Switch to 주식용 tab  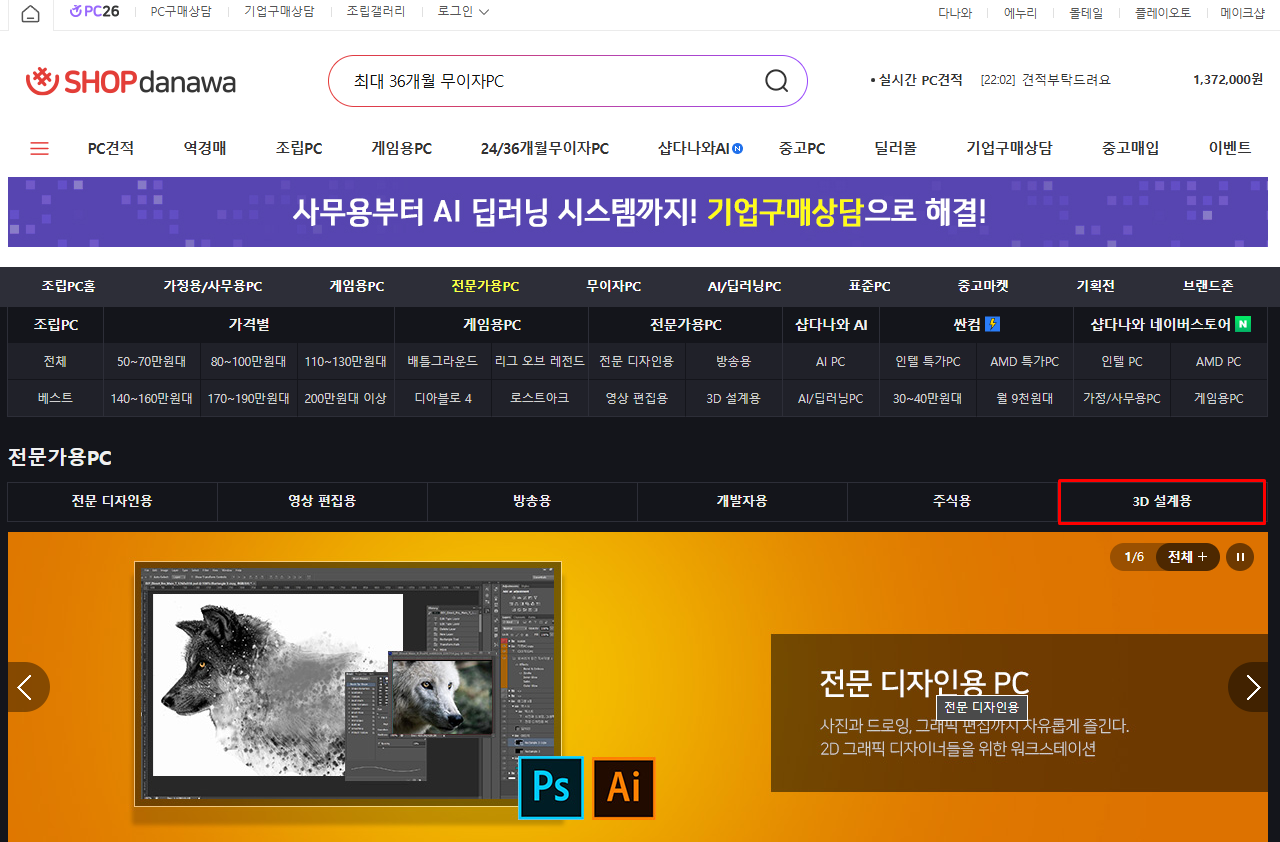[x=952, y=502]
